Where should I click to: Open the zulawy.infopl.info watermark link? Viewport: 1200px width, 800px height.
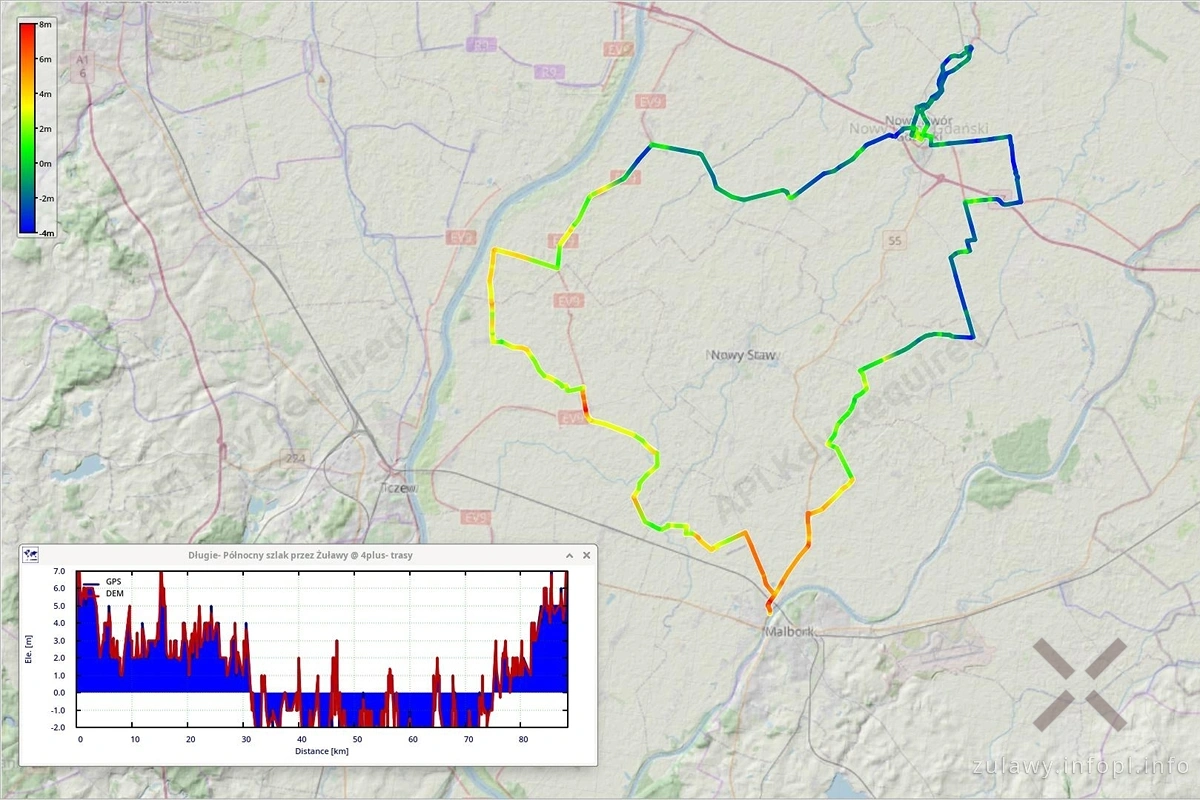click(x=1079, y=767)
